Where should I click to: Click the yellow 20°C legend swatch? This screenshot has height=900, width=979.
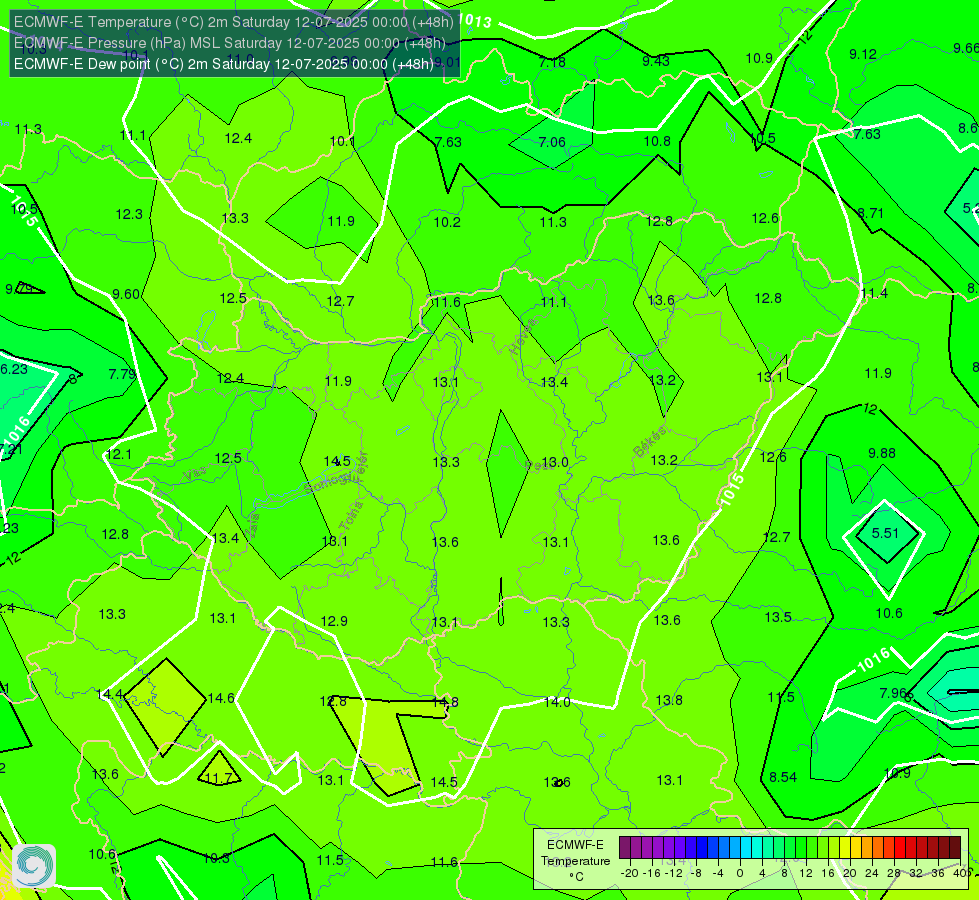(x=845, y=848)
